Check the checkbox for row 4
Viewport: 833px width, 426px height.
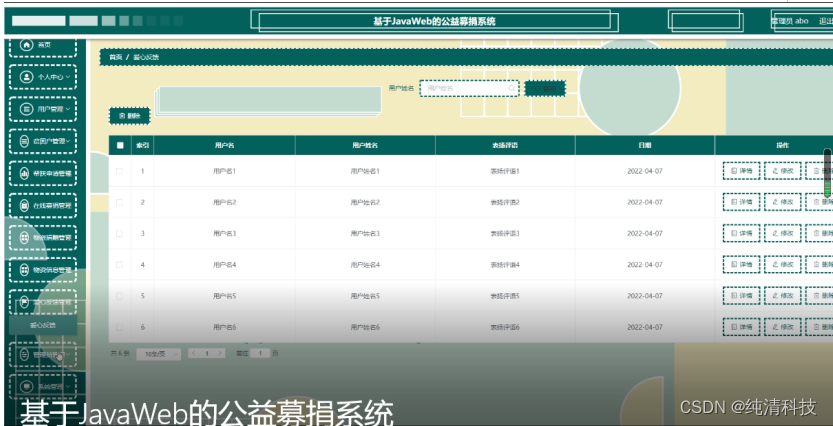120,265
